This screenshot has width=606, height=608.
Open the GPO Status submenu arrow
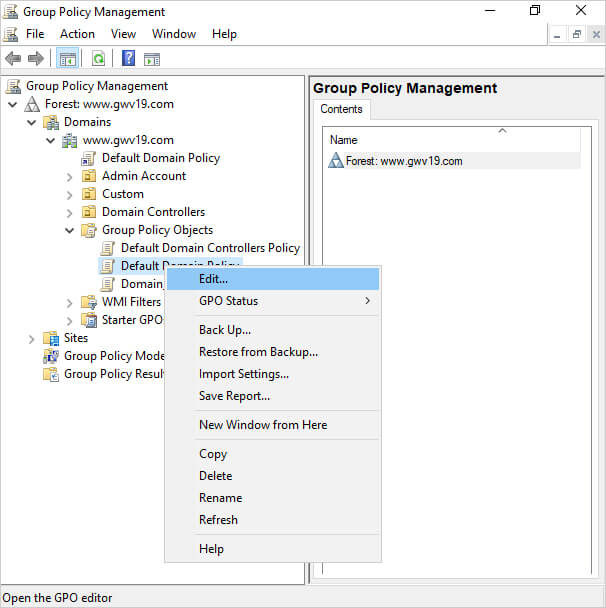[367, 301]
